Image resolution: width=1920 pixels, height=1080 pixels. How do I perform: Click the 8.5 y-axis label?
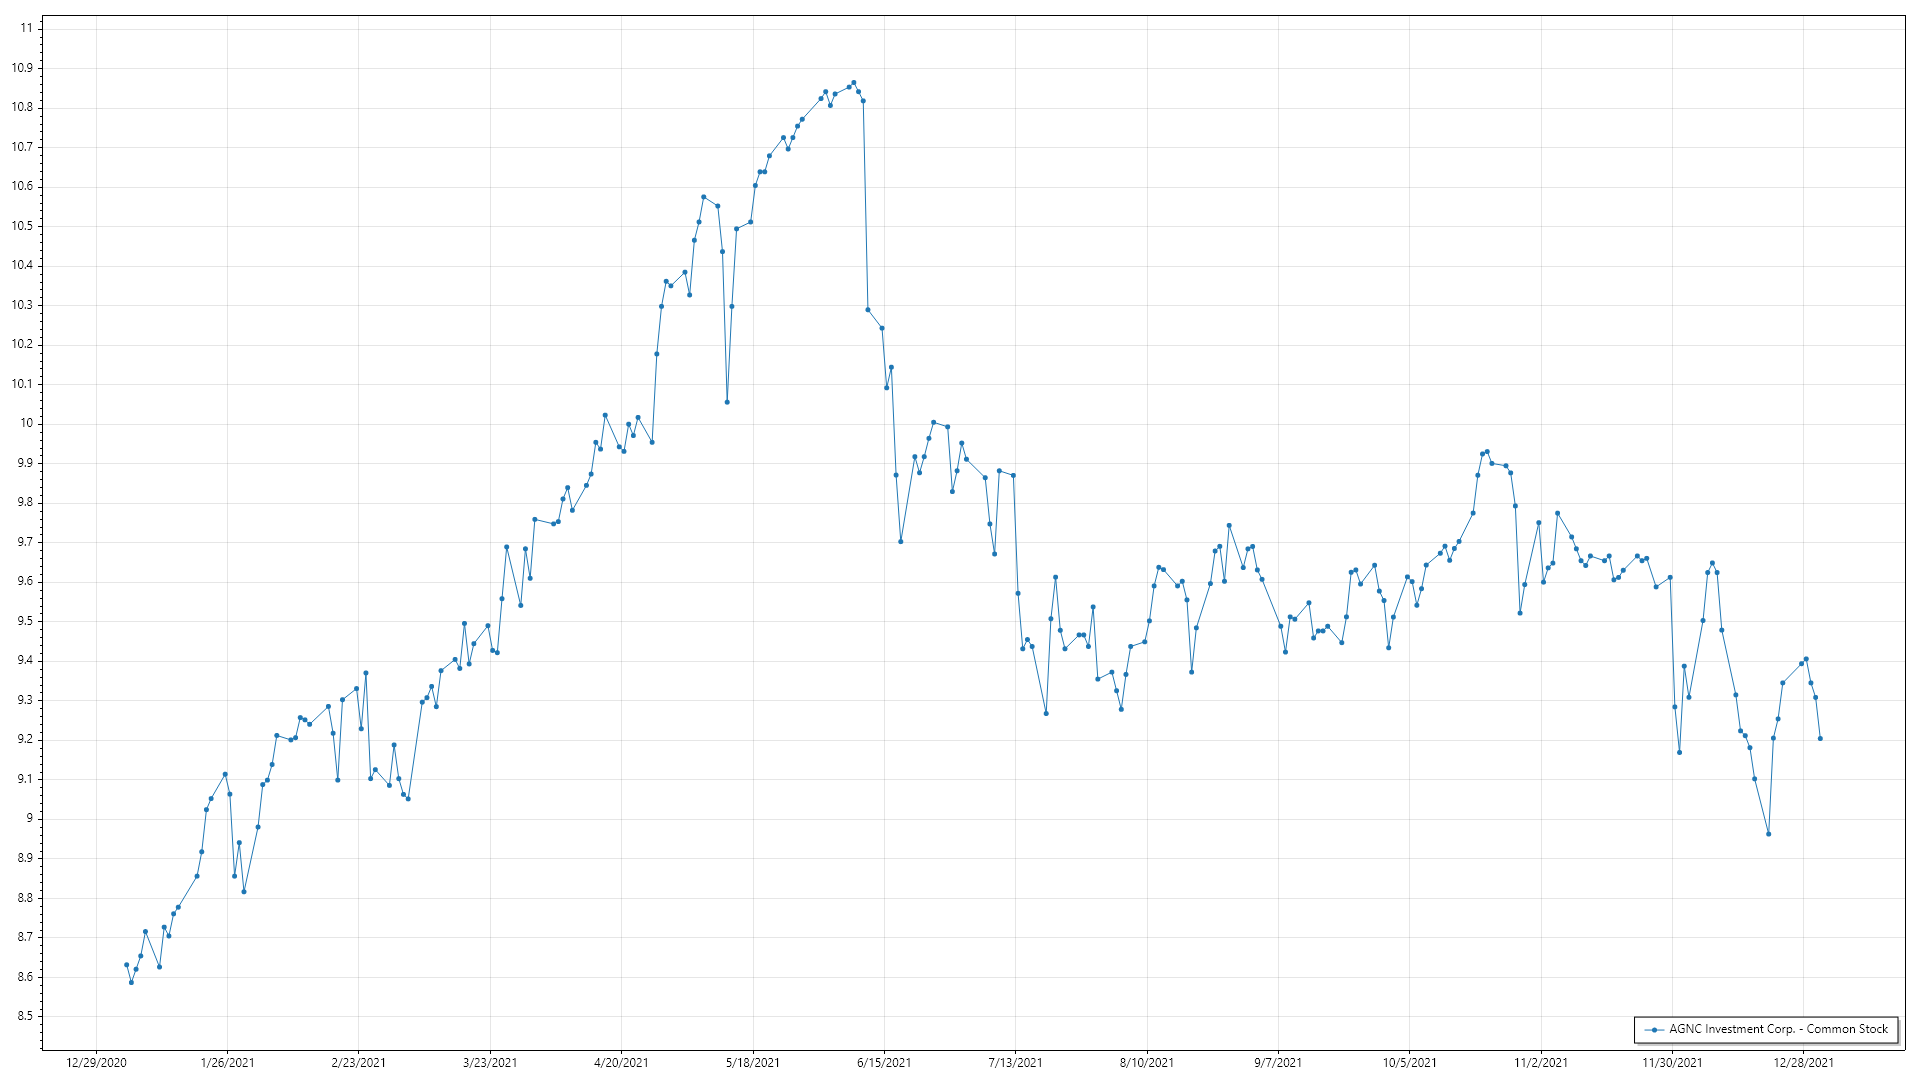(25, 1016)
